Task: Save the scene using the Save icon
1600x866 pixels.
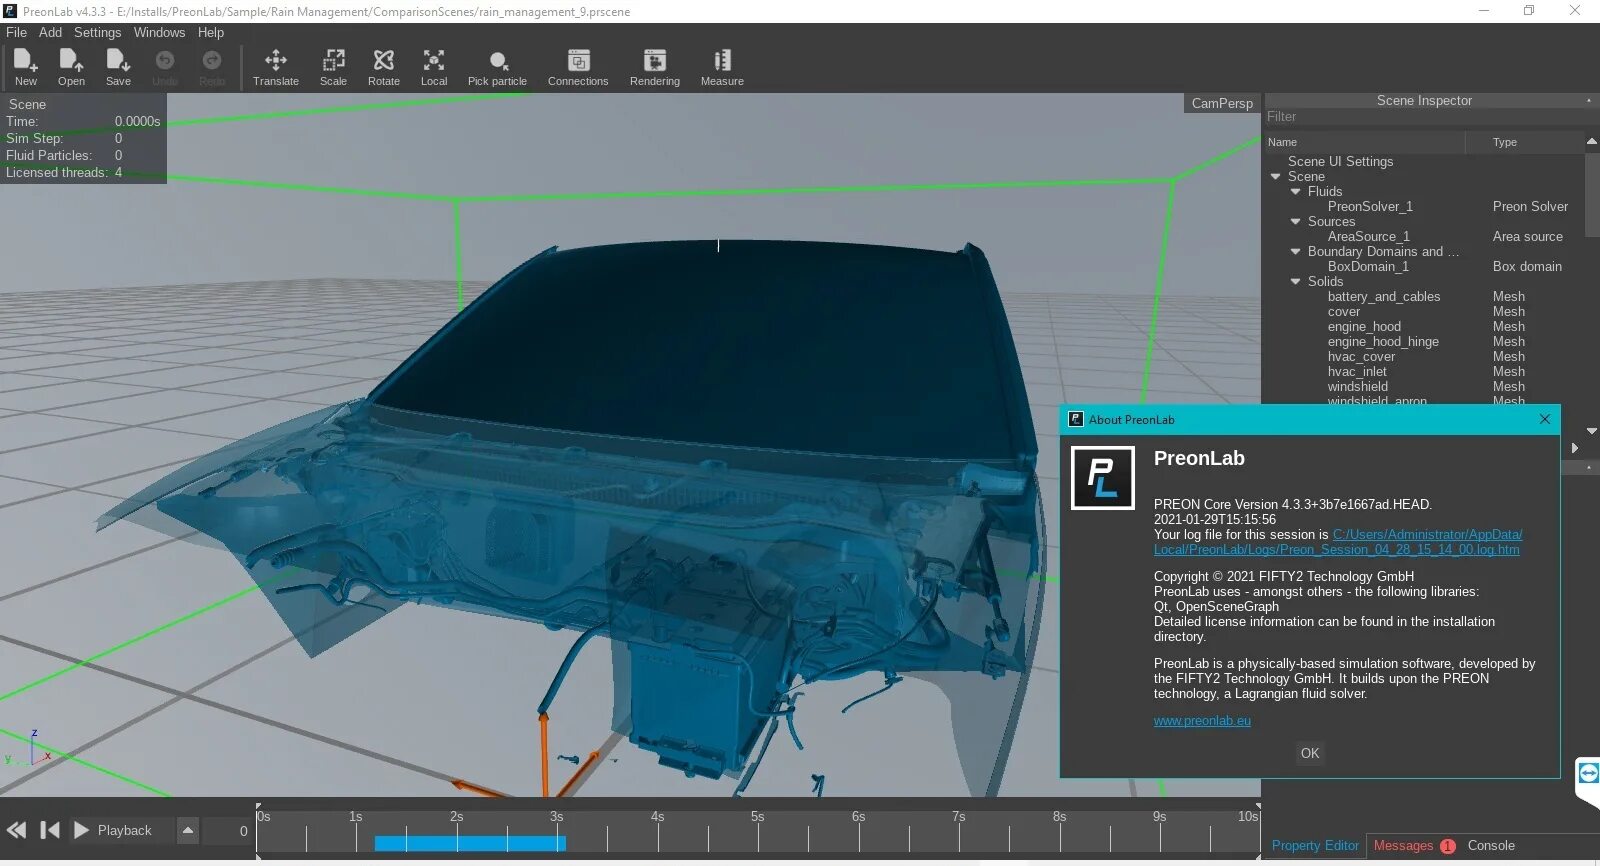Action: (118, 61)
